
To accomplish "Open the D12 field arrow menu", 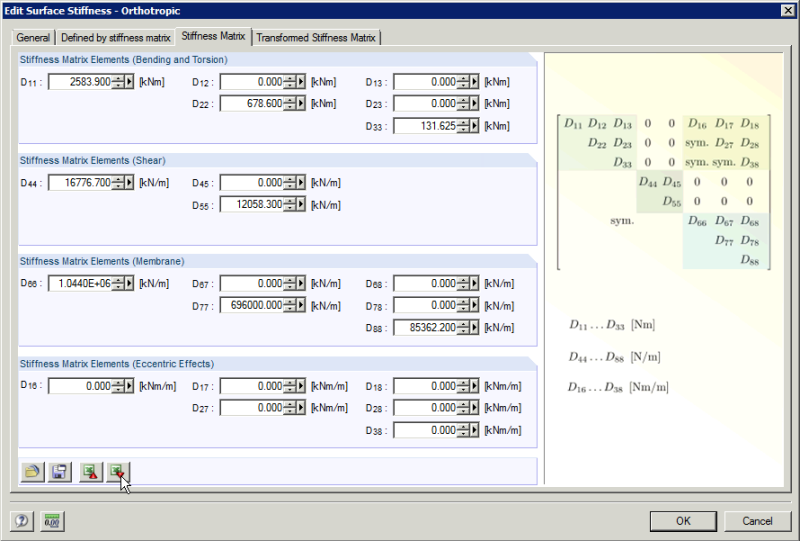I will (301, 82).
